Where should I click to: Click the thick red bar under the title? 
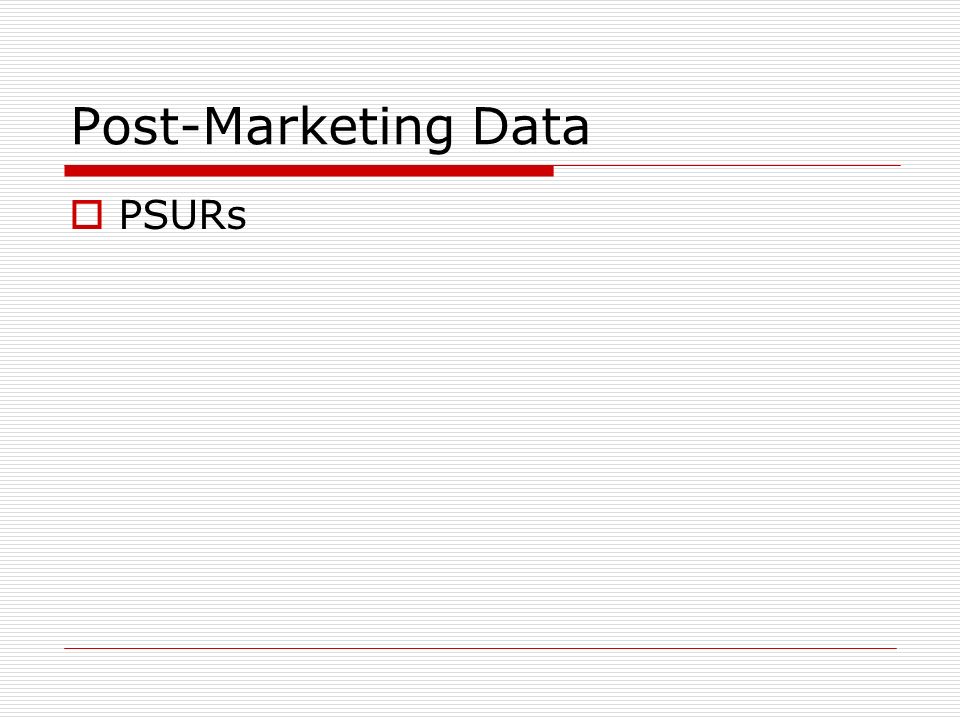pyautogui.click(x=309, y=171)
